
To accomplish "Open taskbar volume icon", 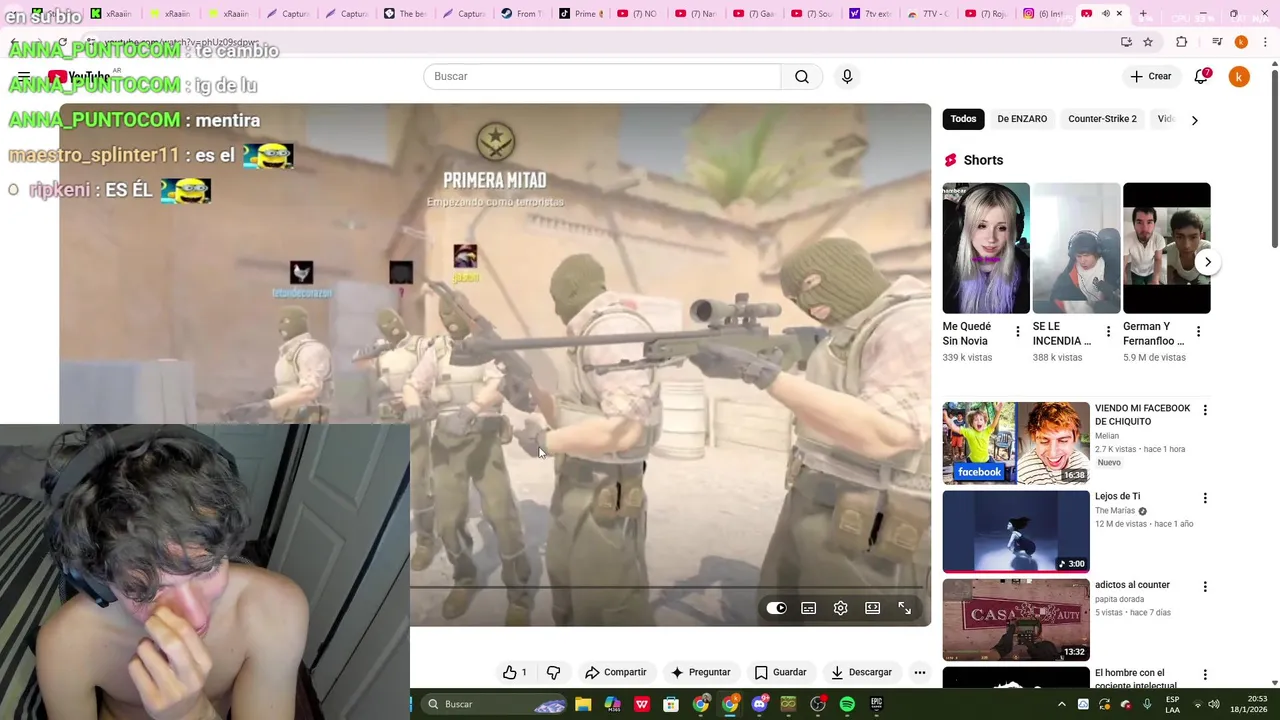I will coord(1214,704).
